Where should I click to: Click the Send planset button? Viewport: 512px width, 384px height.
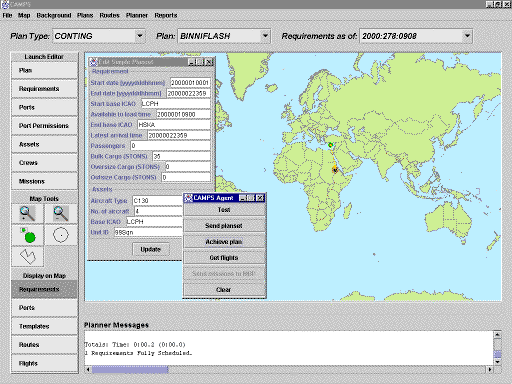224,226
